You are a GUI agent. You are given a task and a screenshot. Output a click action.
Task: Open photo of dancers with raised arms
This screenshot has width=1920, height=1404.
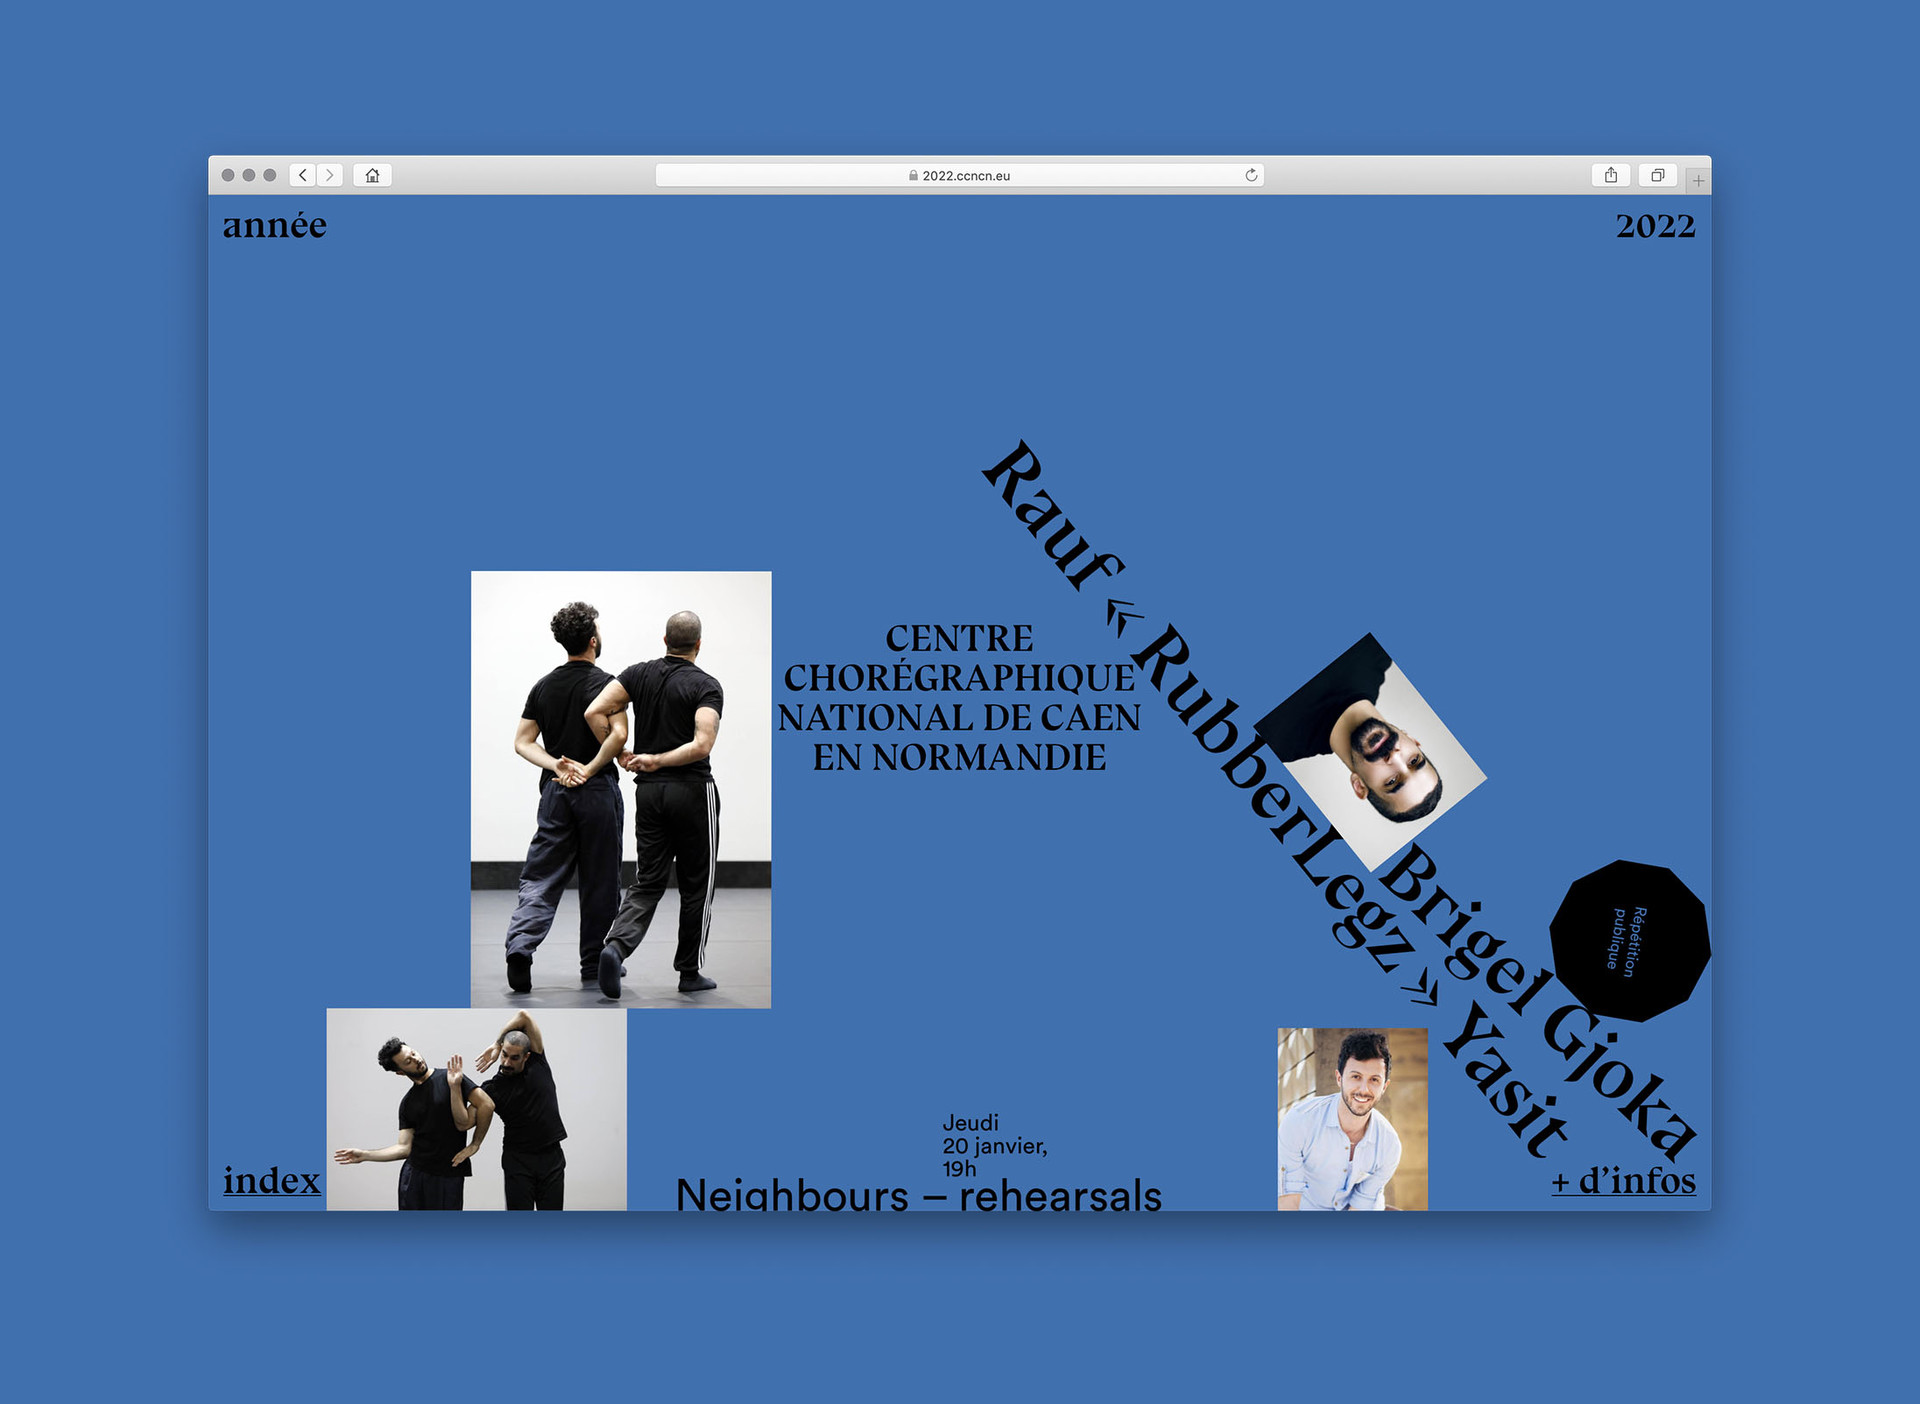(477, 1109)
